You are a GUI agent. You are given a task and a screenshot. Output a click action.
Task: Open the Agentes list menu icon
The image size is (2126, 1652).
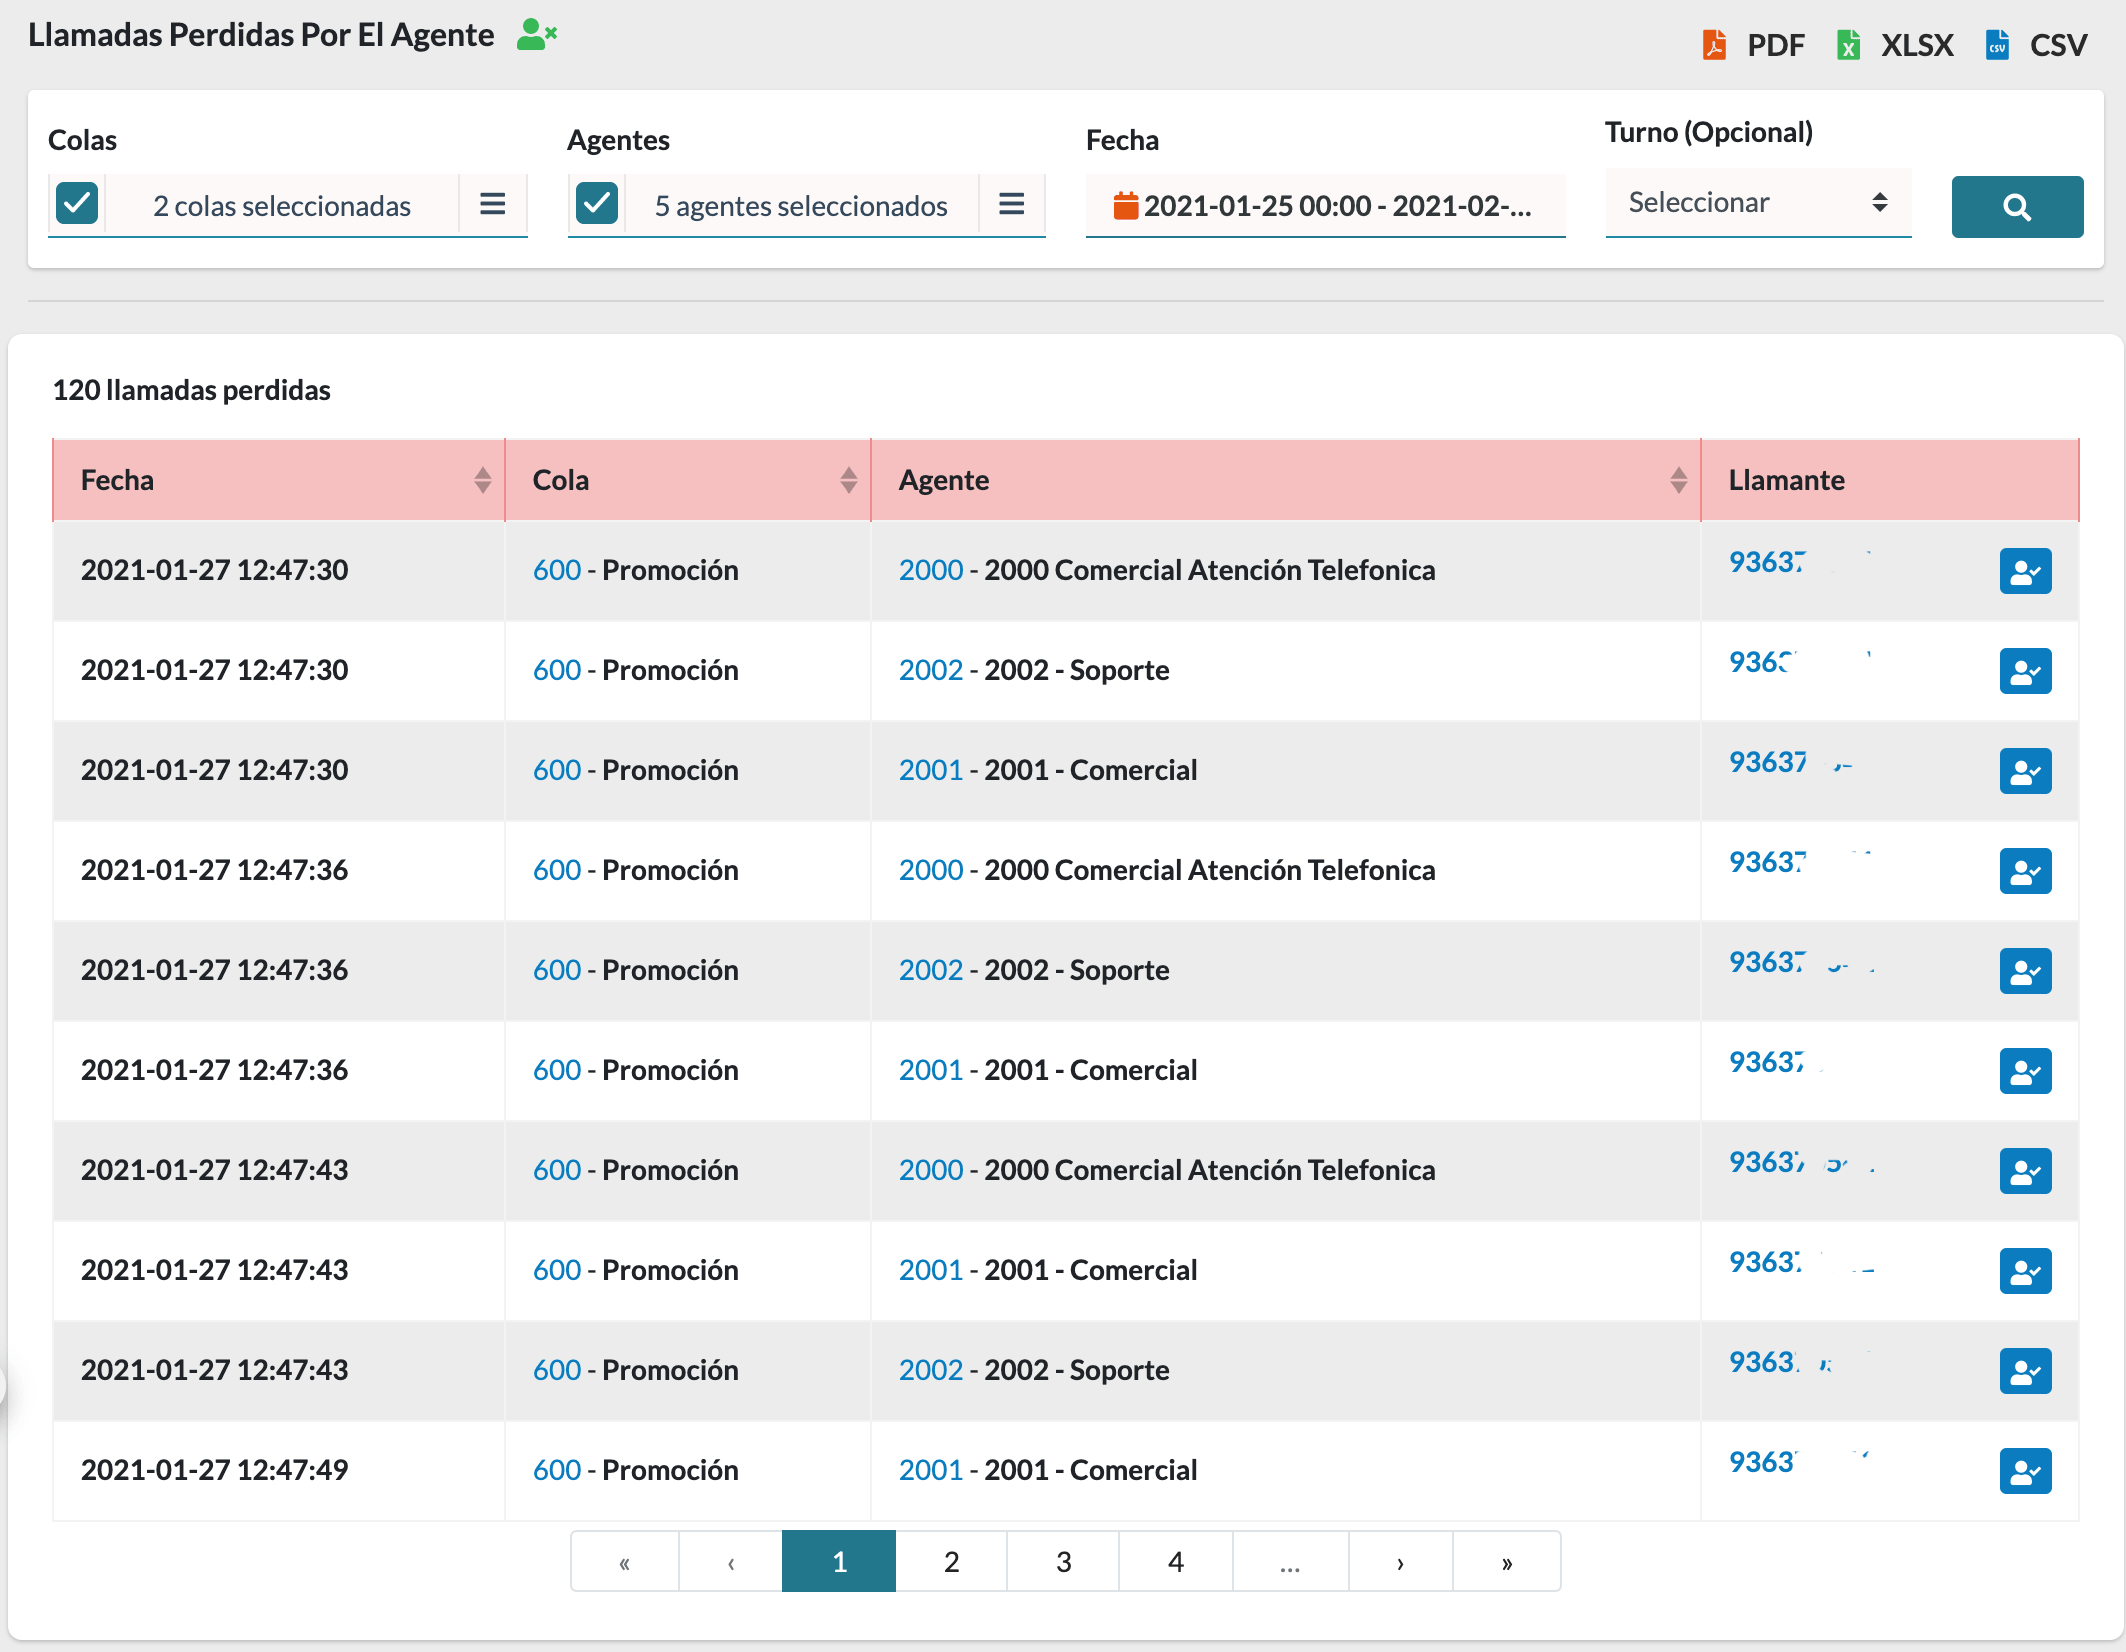(x=1011, y=205)
